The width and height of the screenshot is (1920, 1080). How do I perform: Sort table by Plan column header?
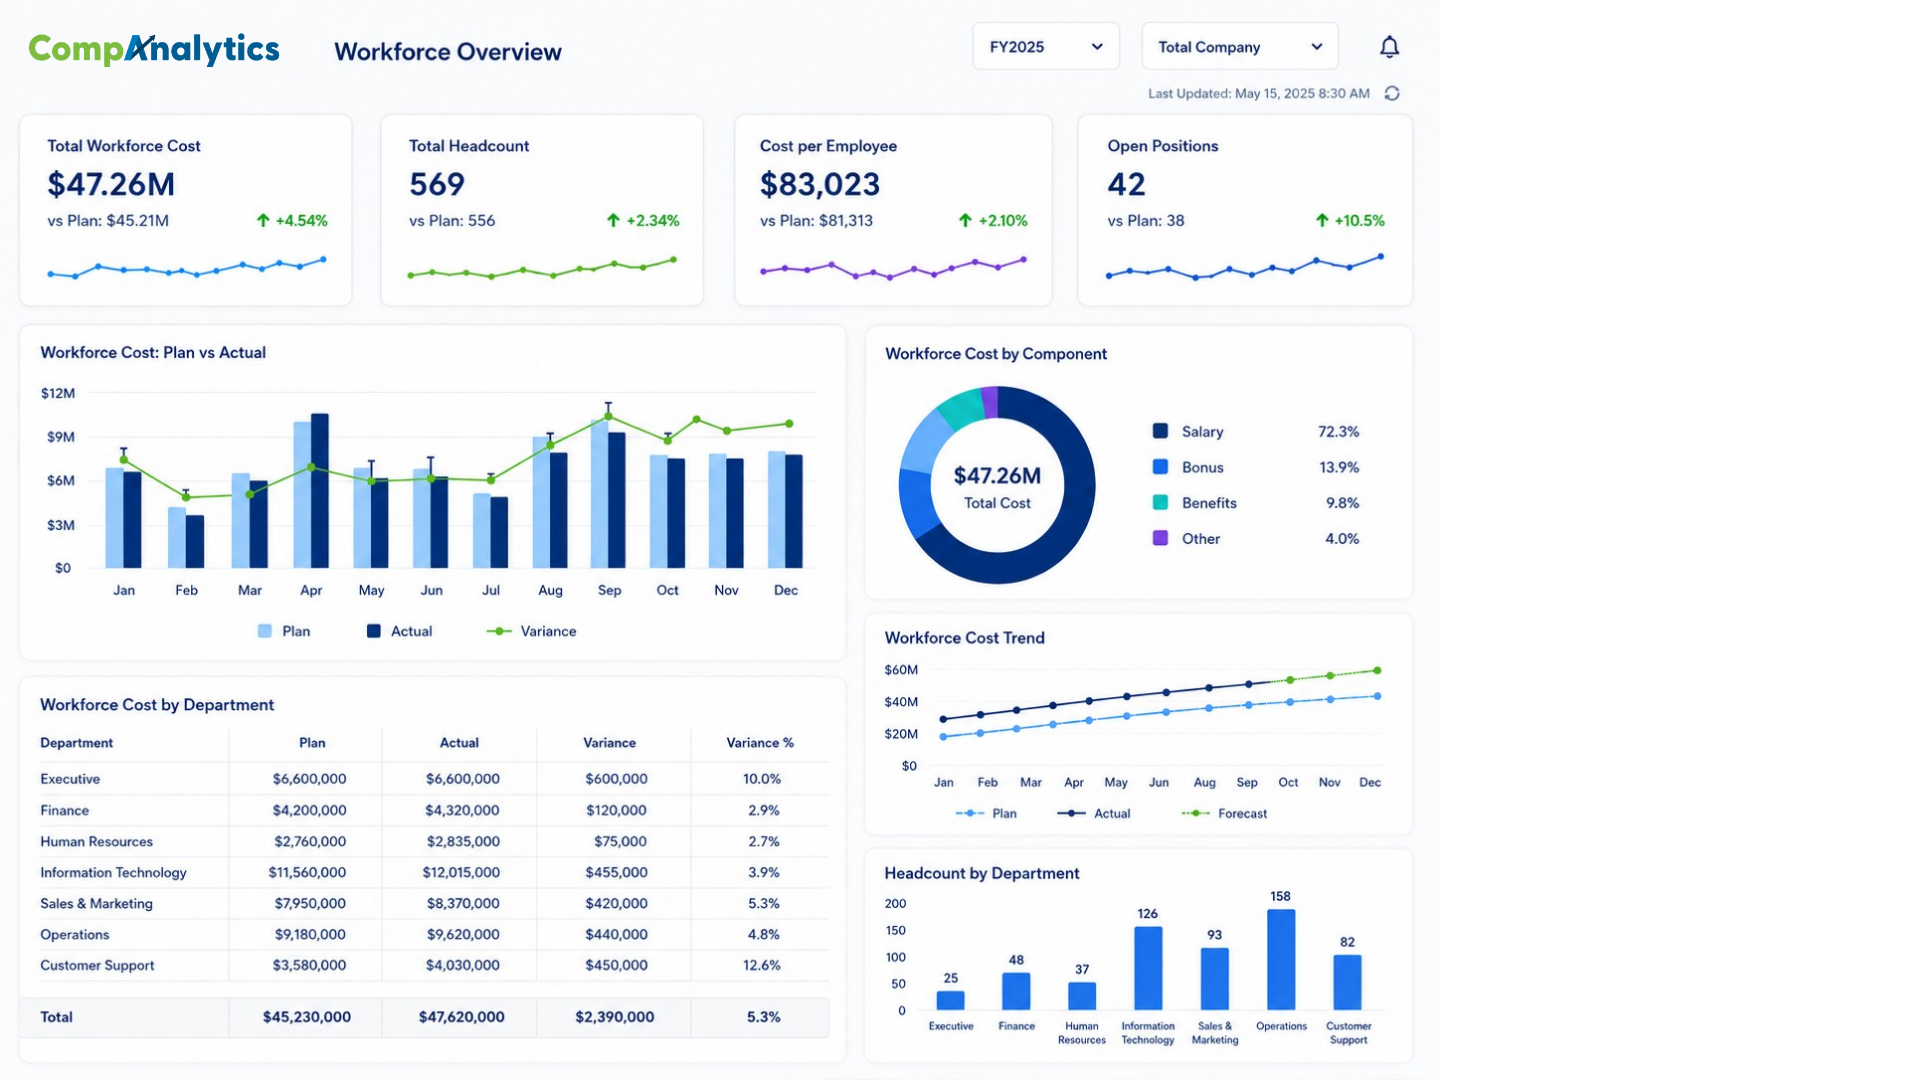[x=312, y=743]
